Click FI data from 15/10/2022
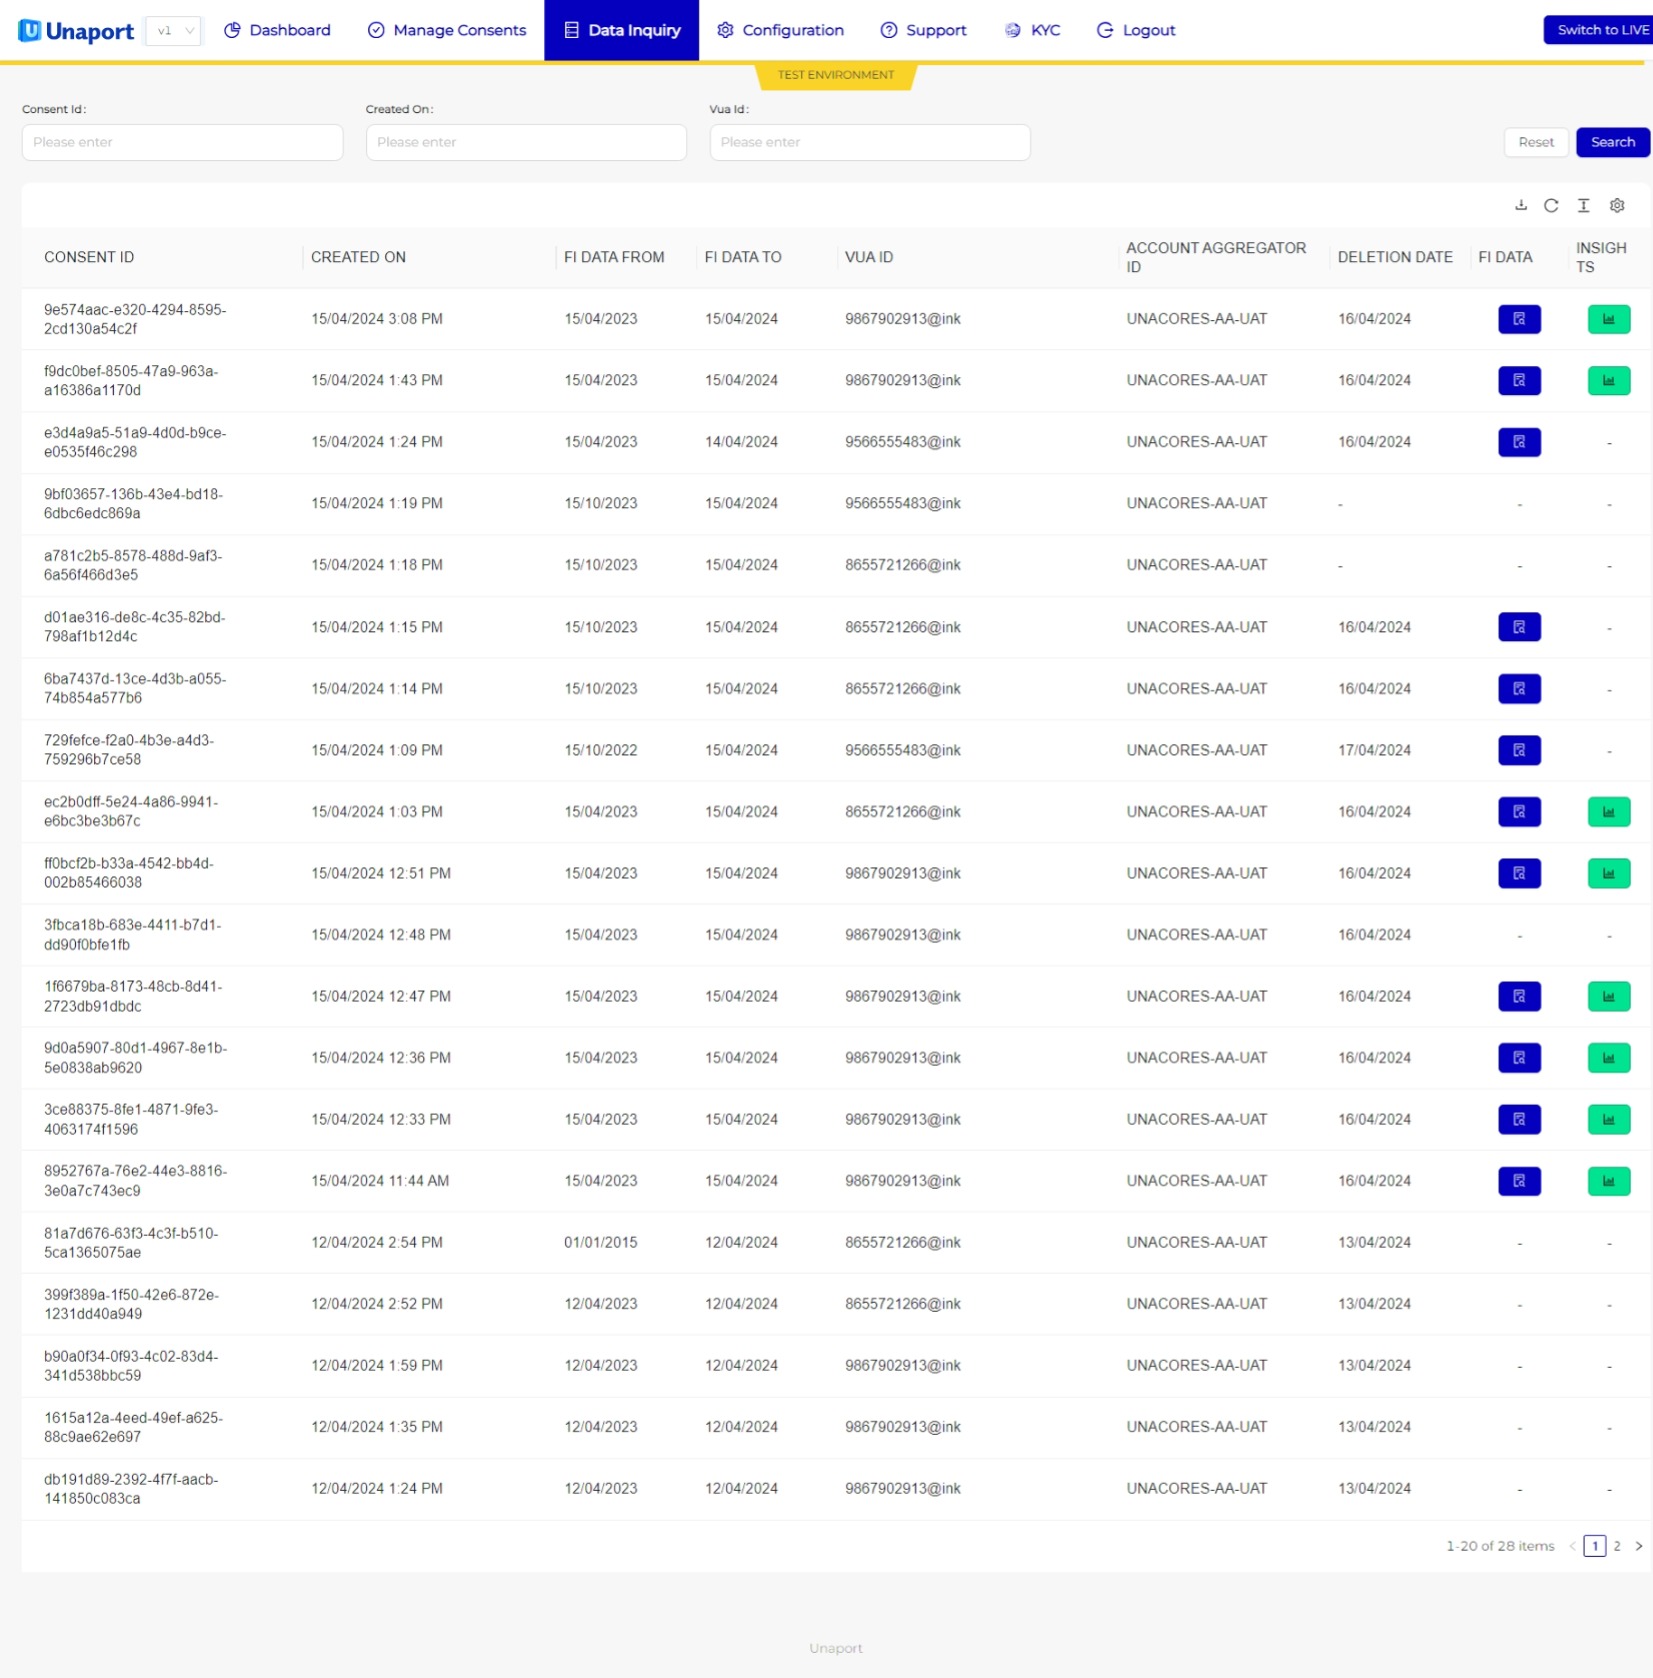The image size is (1653, 1678). click(600, 750)
